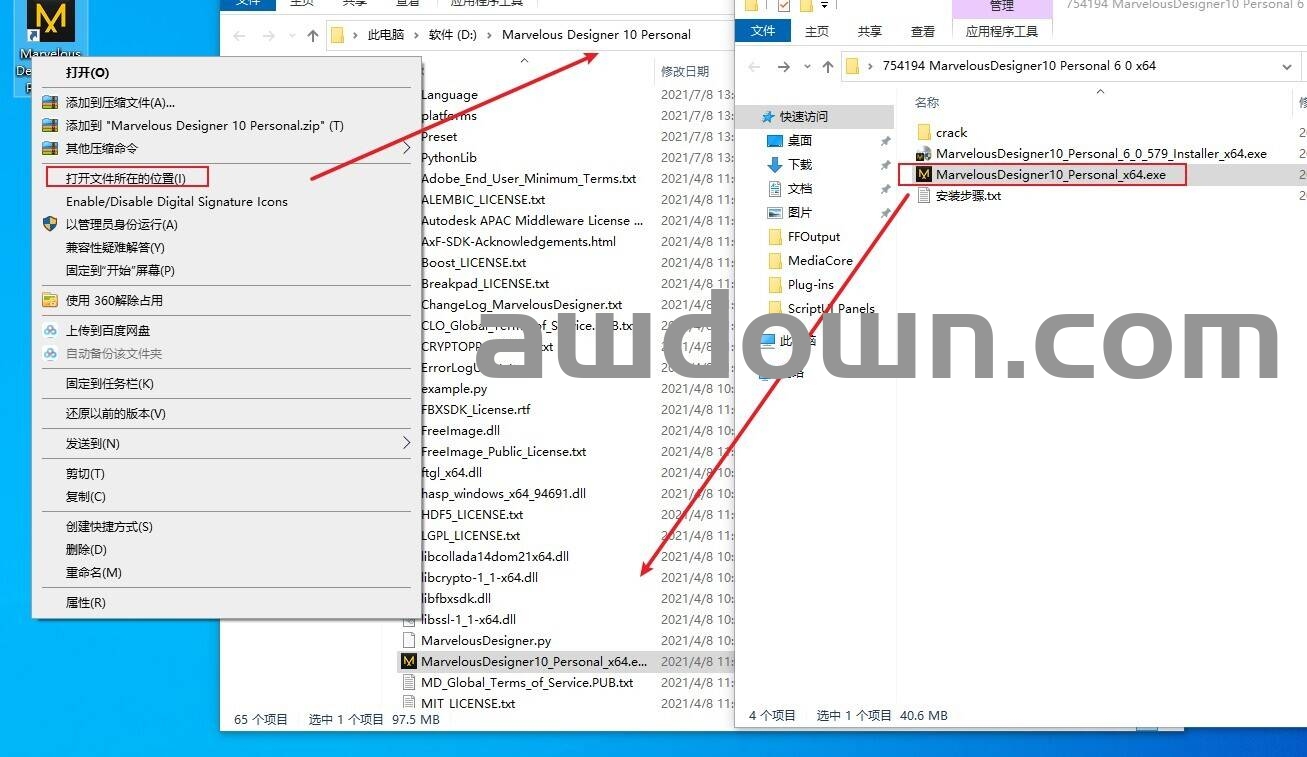This screenshot has width=1307, height=757.
Task: Choose 打开文件所在的位置(I) from the context menu
Action: 126,179
